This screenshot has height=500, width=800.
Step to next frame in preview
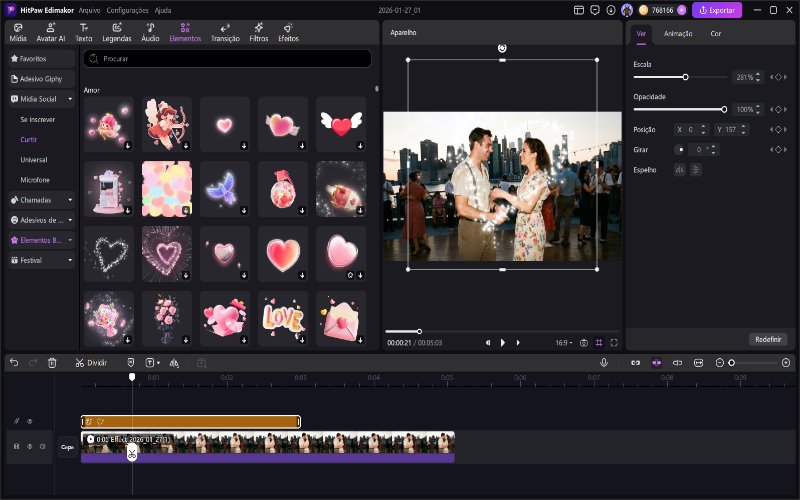(x=518, y=343)
